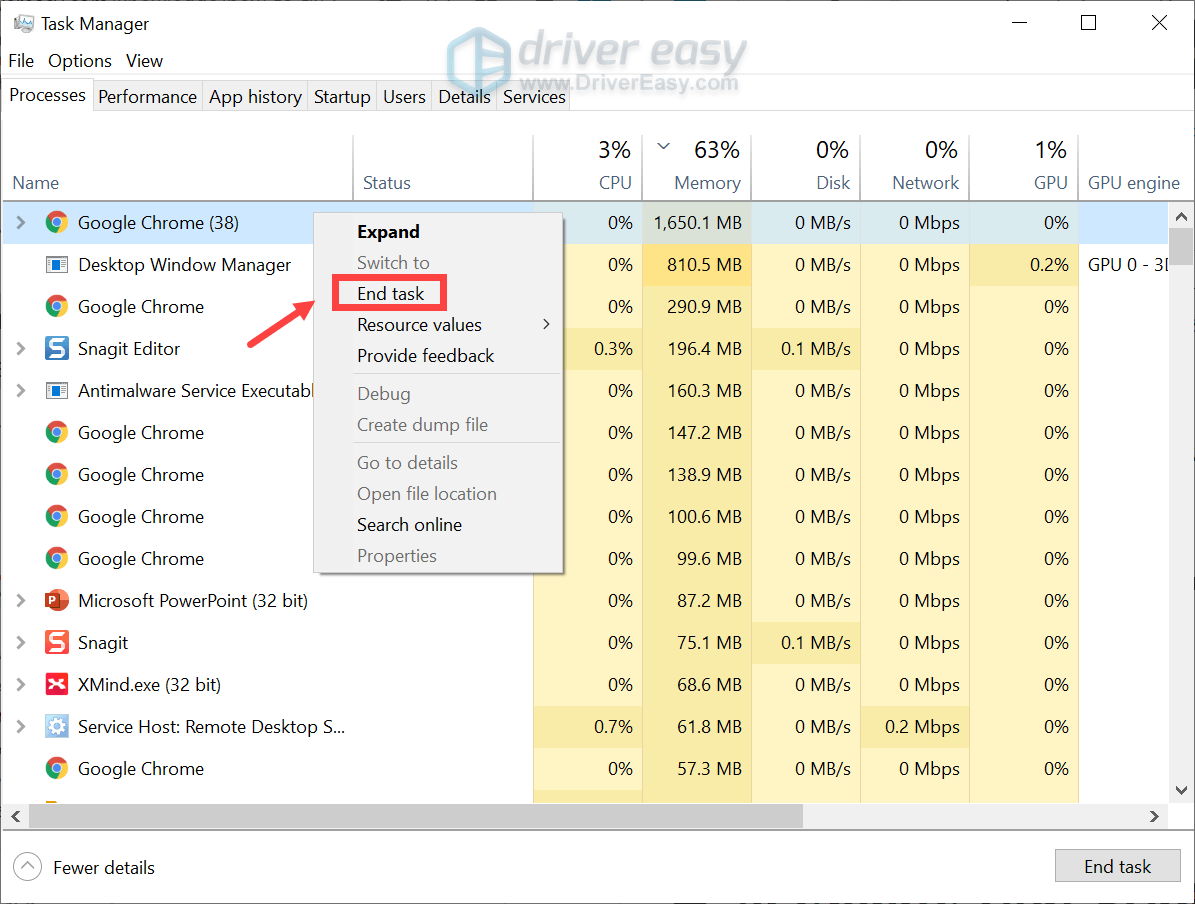Screen dimensions: 1195x904
Task: Switch to the Performance tab
Action: [x=147, y=97]
